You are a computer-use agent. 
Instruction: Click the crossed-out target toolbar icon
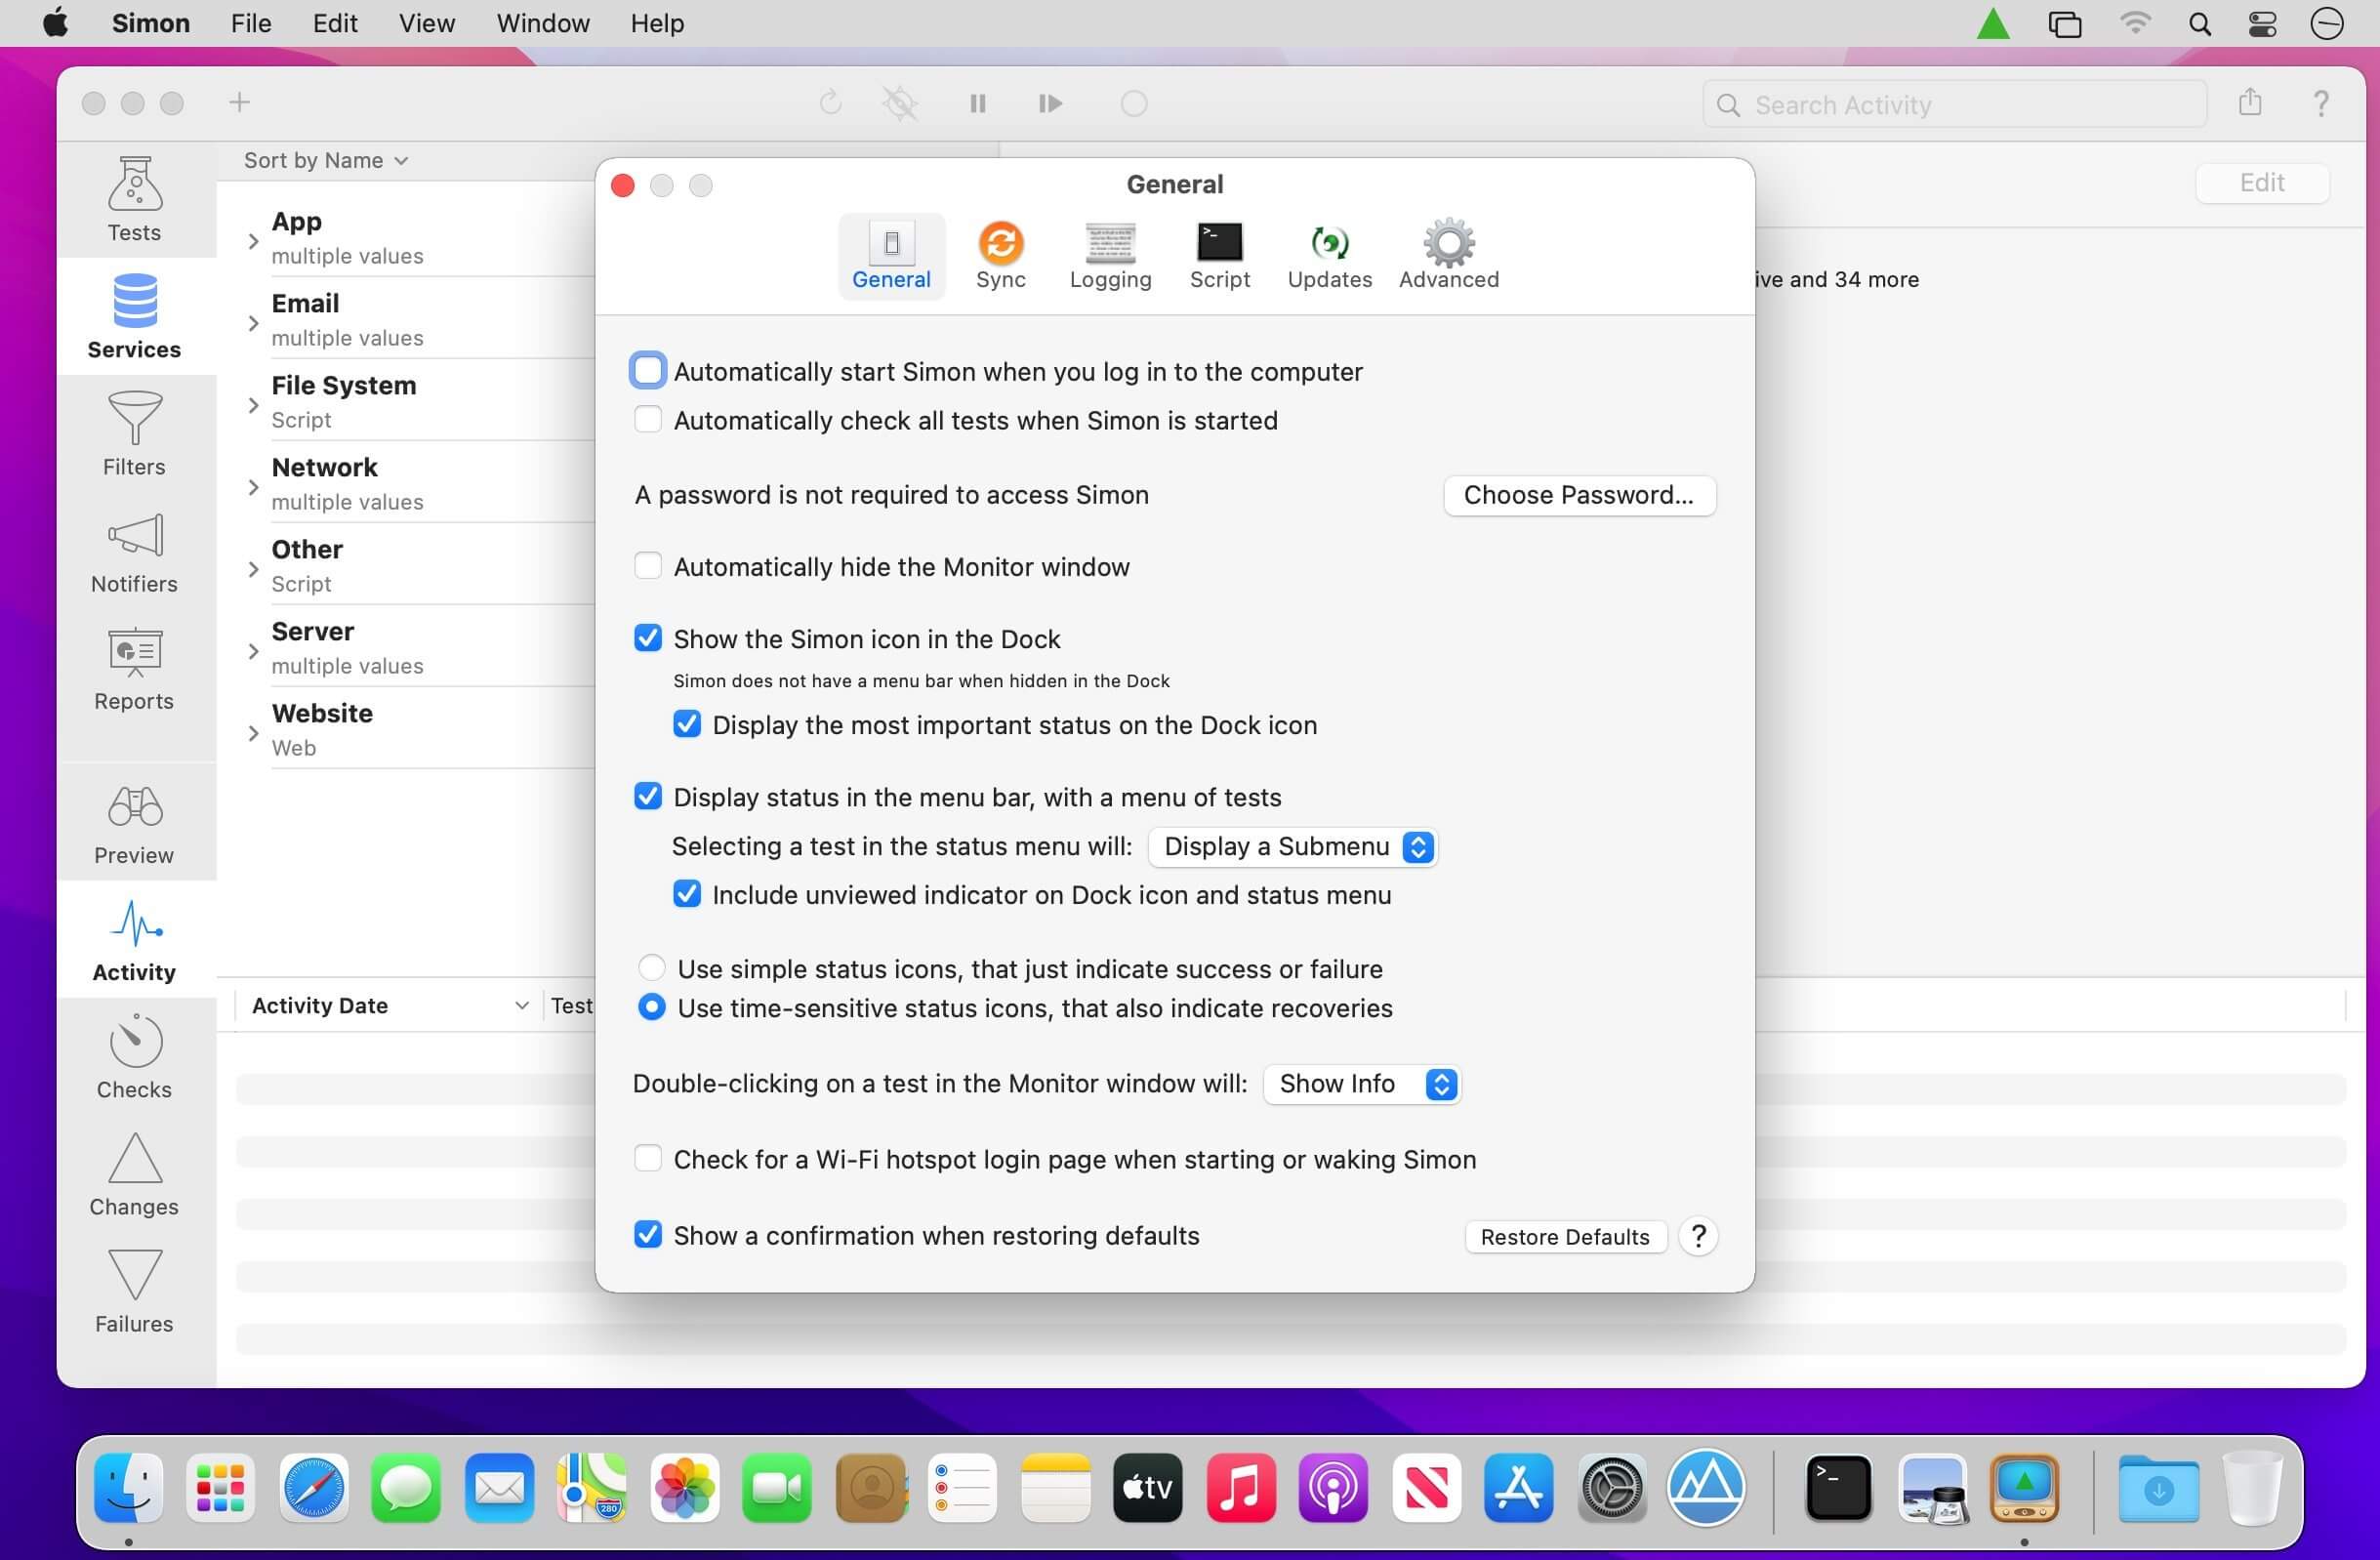tap(899, 103)
